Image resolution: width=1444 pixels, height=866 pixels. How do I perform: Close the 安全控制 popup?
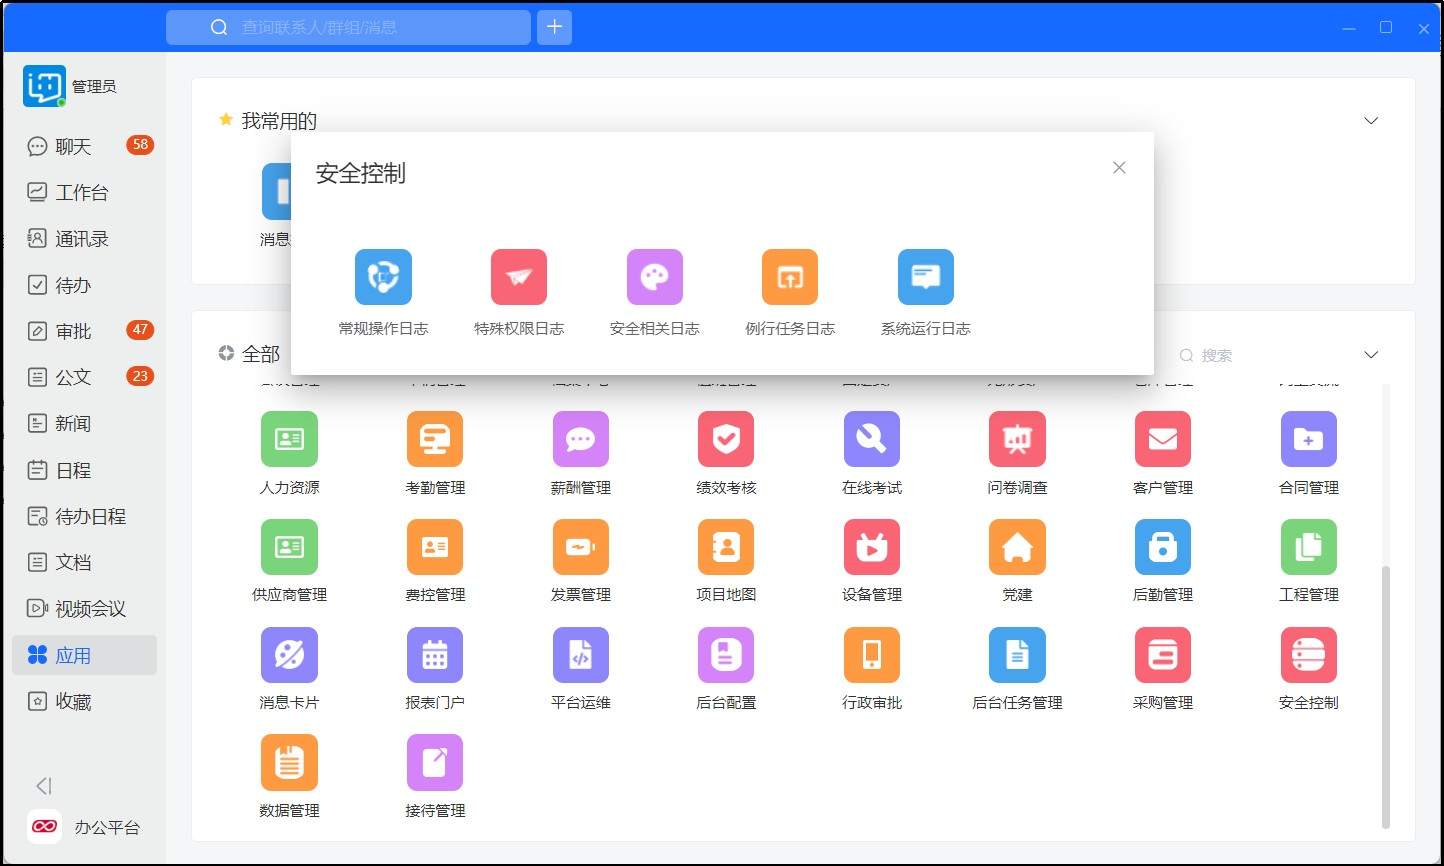tap(1119, 168)
